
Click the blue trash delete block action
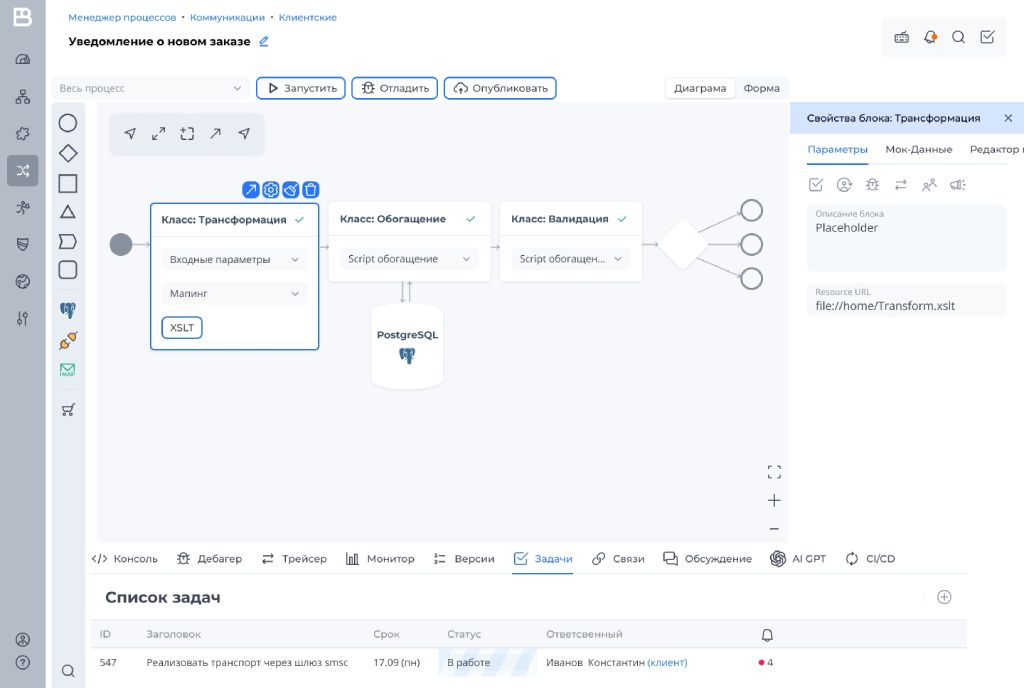point(311,190)
